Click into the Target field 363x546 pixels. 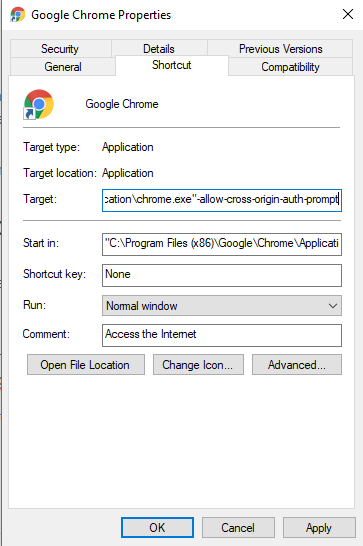tap(222, 200)
